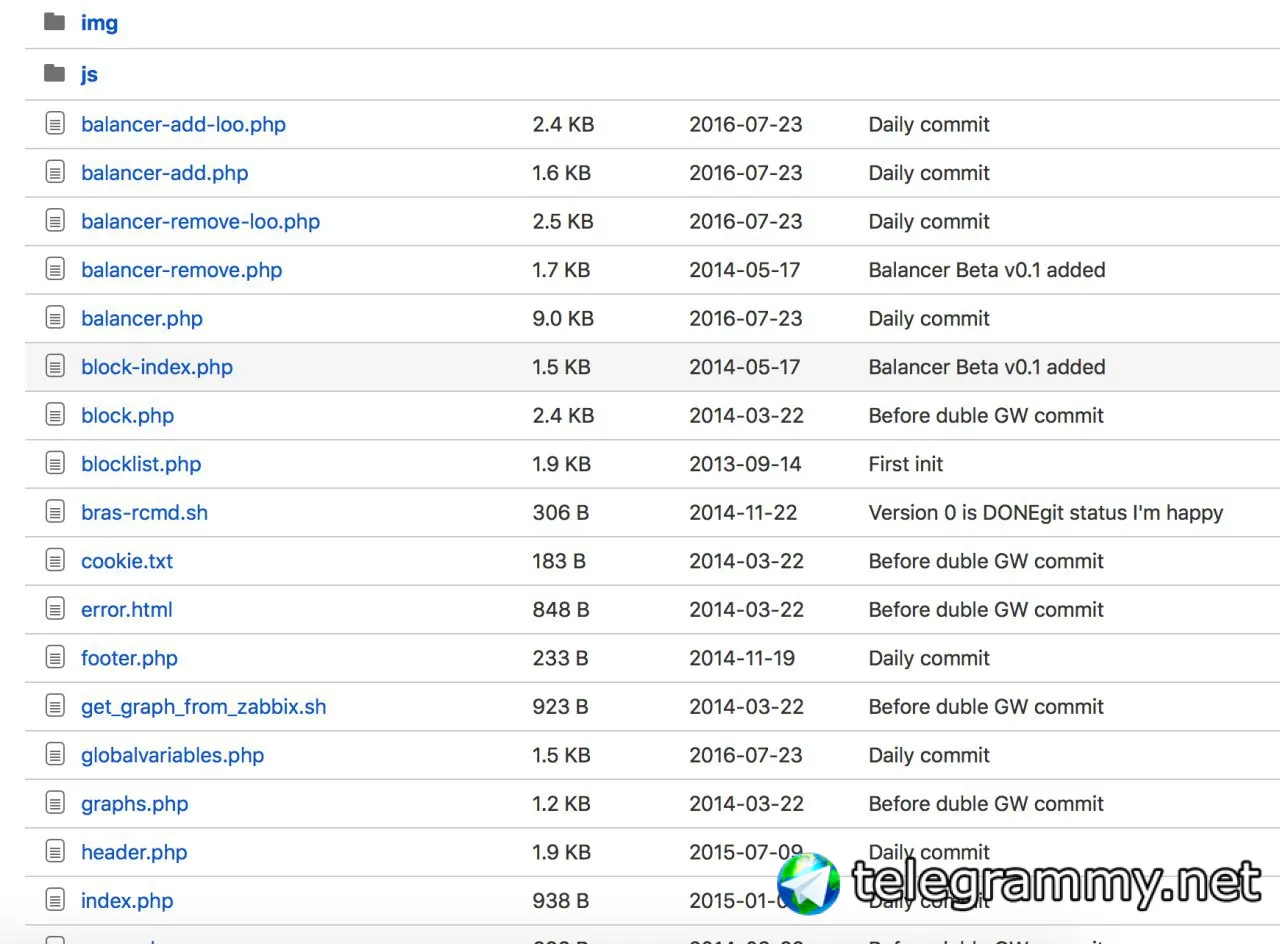The height and width of the screenshot is (944, 1280).
Task: Click the 2013-09-14 date of blocklist.php
Action: (x=745, y=464)
